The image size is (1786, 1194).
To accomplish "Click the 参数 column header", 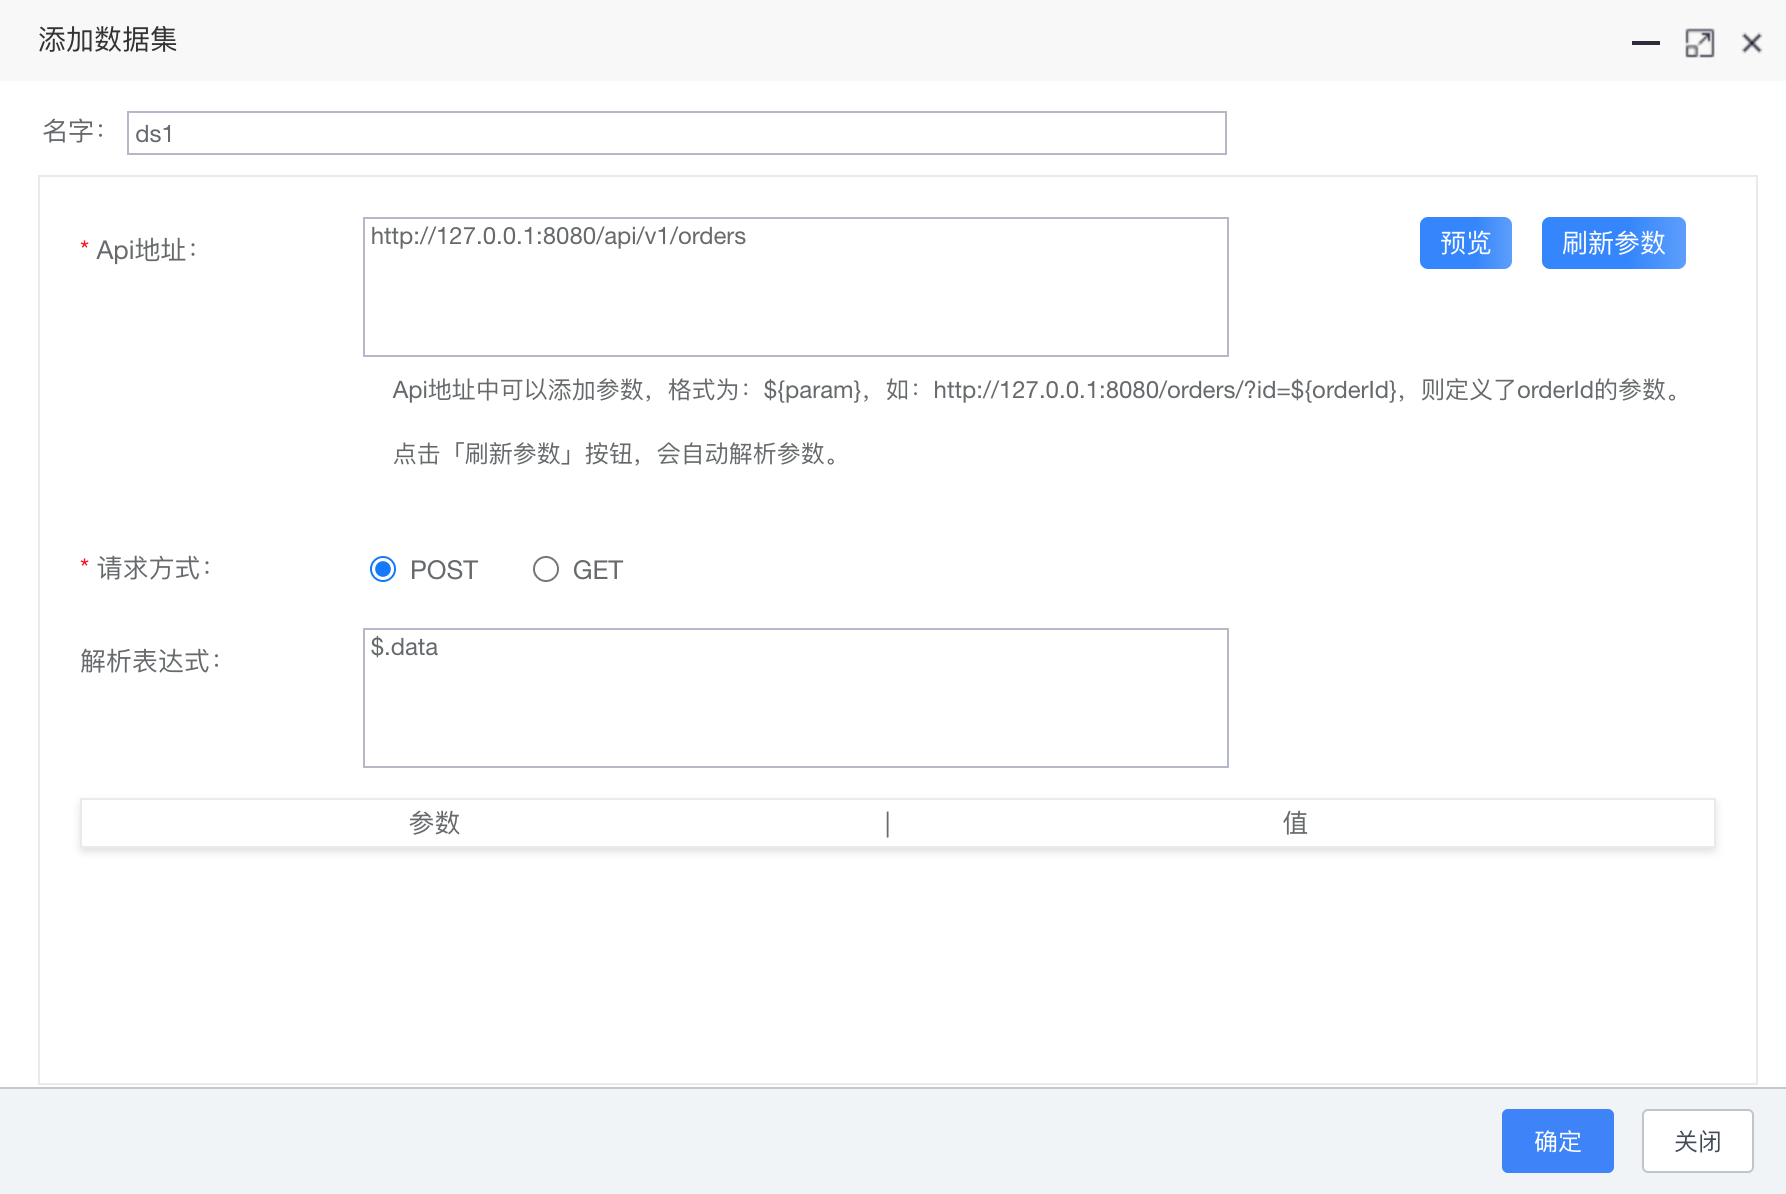I will pos(434,823).
